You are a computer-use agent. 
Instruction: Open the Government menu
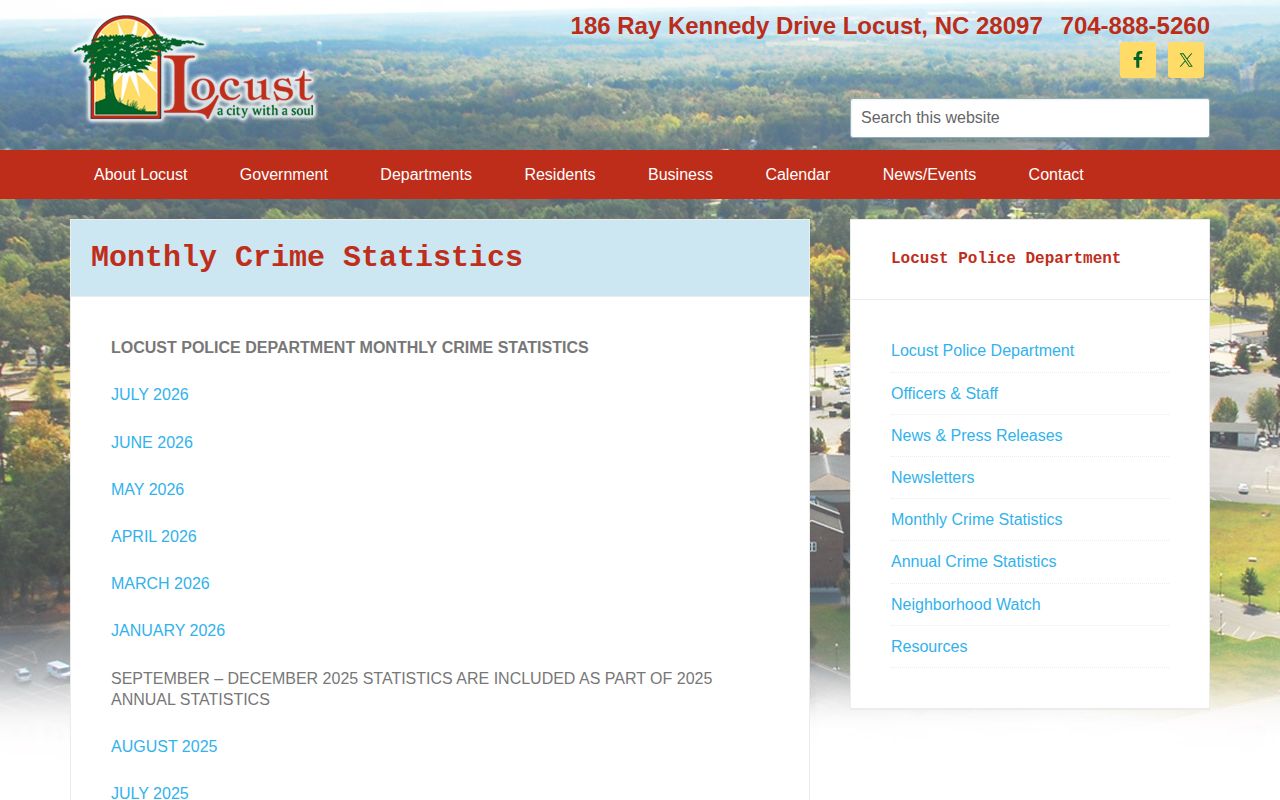coord(283,174)
